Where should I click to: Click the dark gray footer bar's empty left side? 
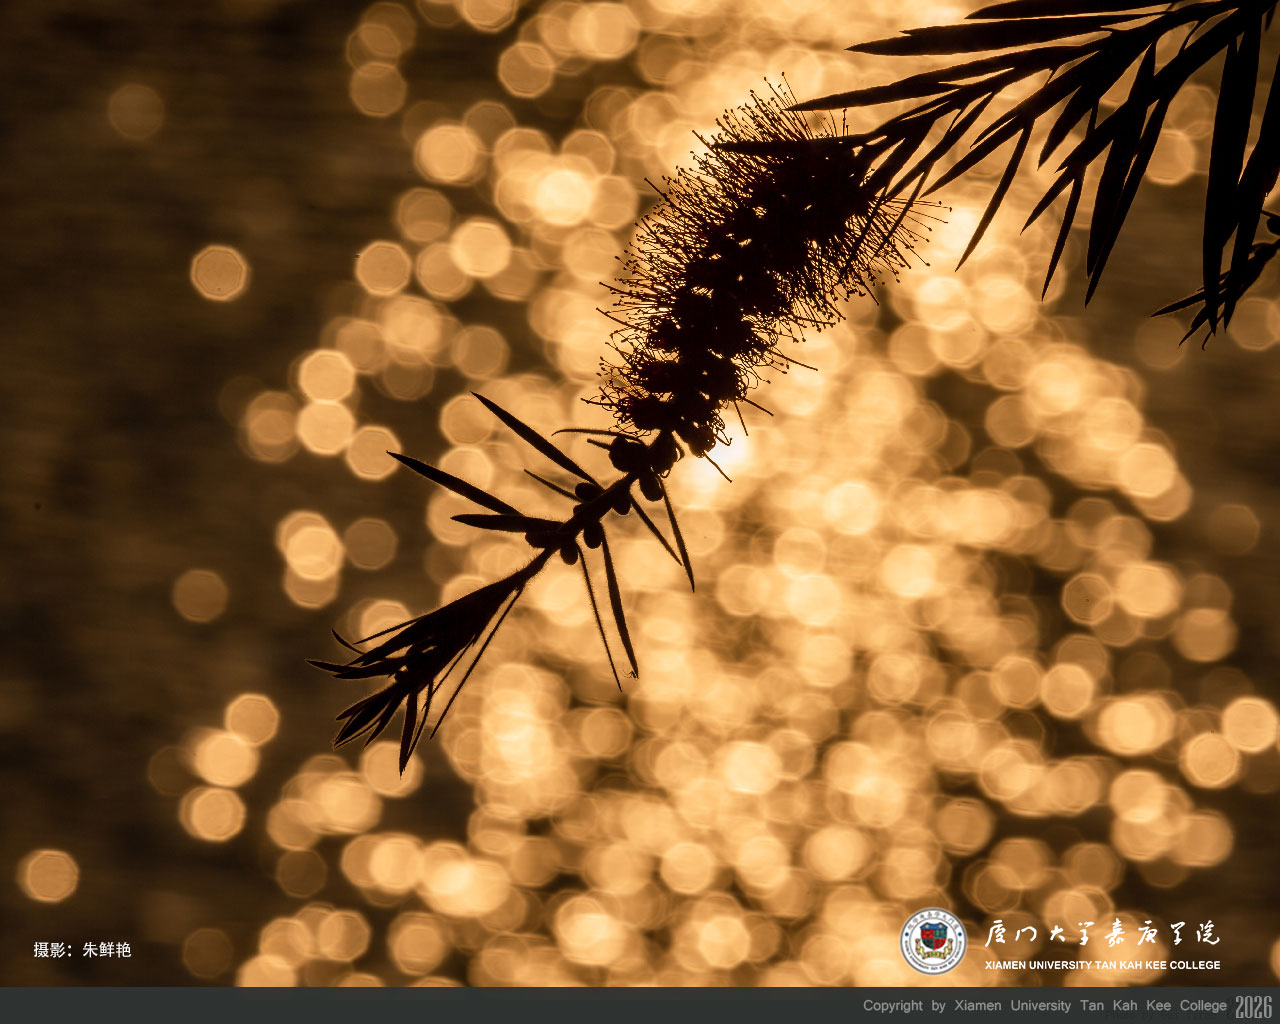(300, 1006)
